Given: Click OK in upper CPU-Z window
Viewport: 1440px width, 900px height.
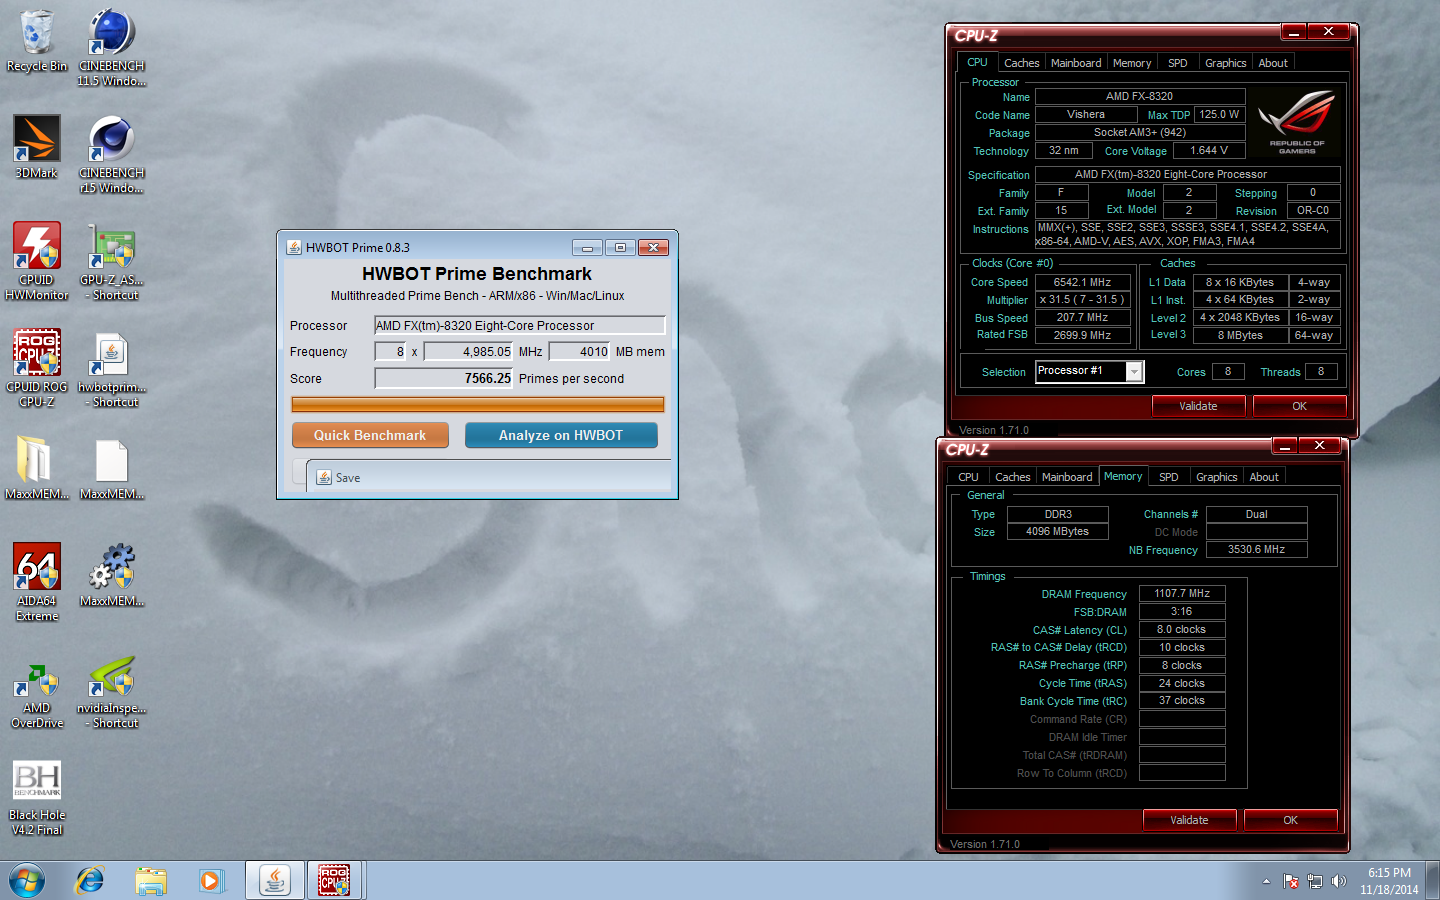Looking at the screenshot, I should pyautogui.click(x=1299, y=406).
